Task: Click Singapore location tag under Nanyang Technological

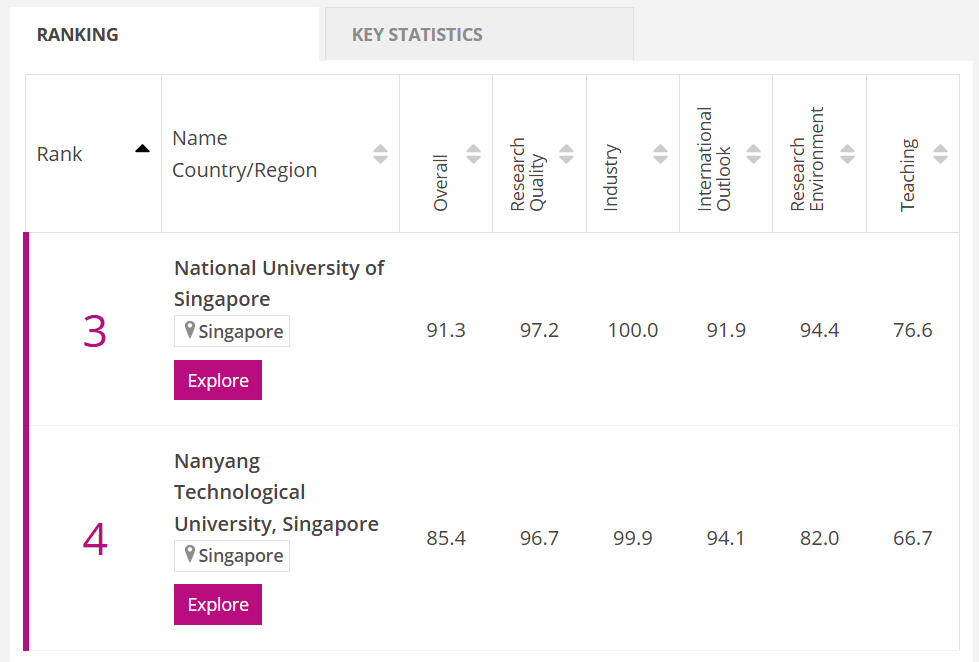Action: (232, 555)
